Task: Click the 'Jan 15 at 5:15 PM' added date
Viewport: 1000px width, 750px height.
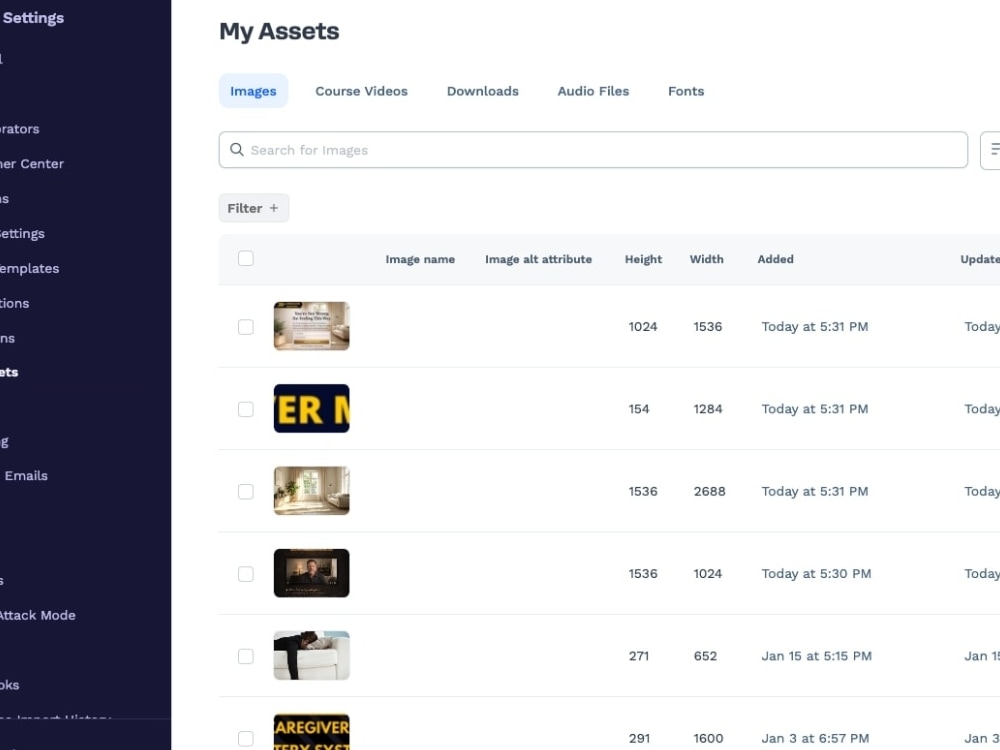Action: tap(816, 656)
